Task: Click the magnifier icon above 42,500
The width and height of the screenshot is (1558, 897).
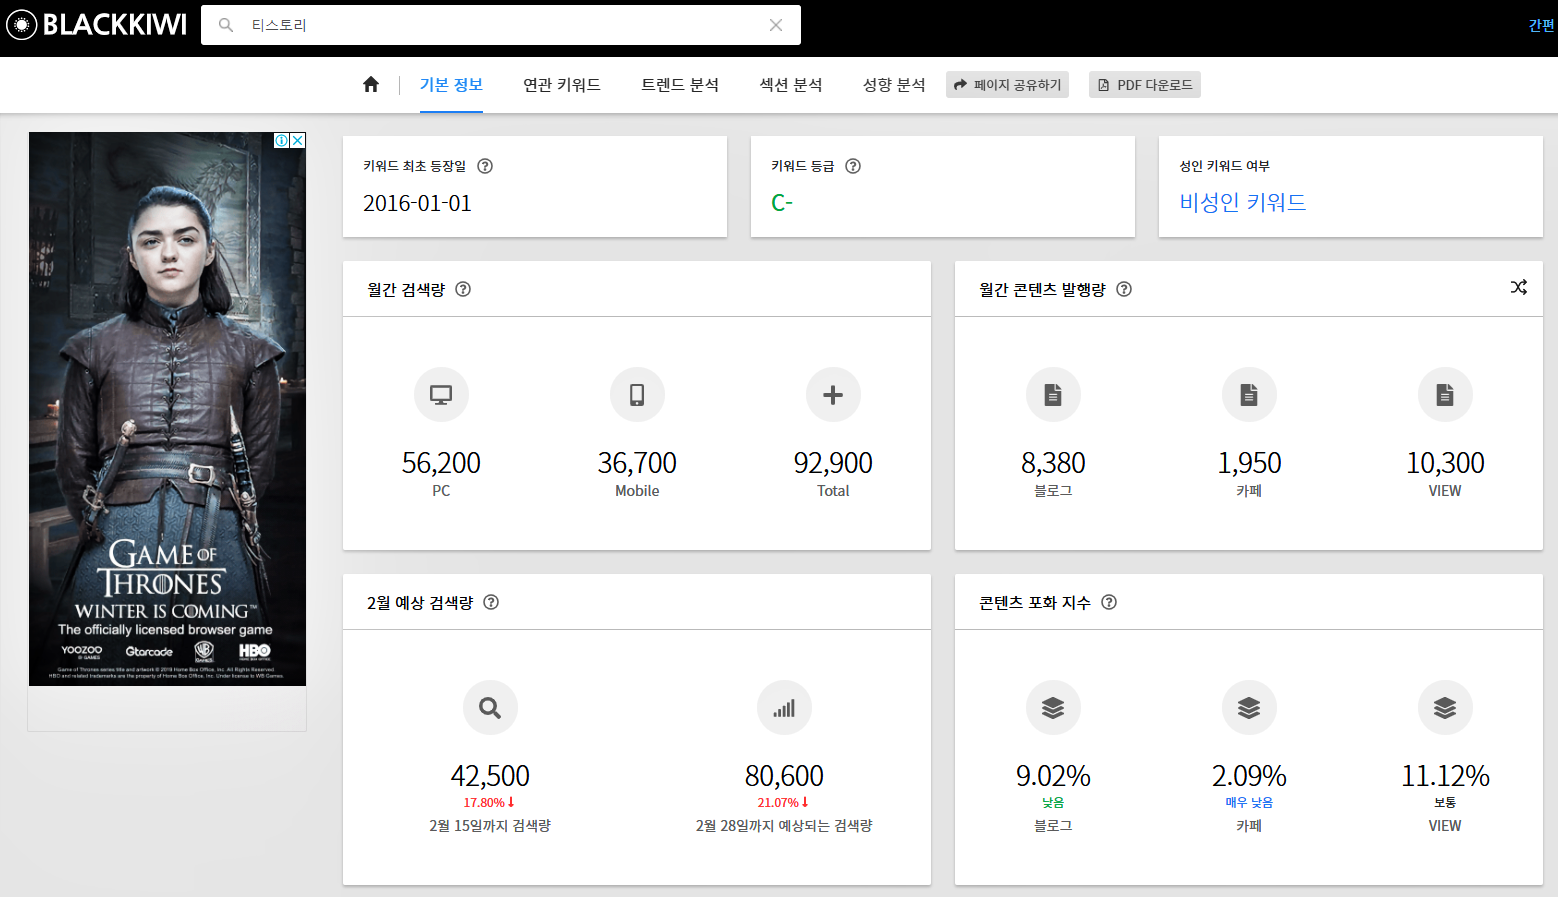Action: click(x=490, y=708)
